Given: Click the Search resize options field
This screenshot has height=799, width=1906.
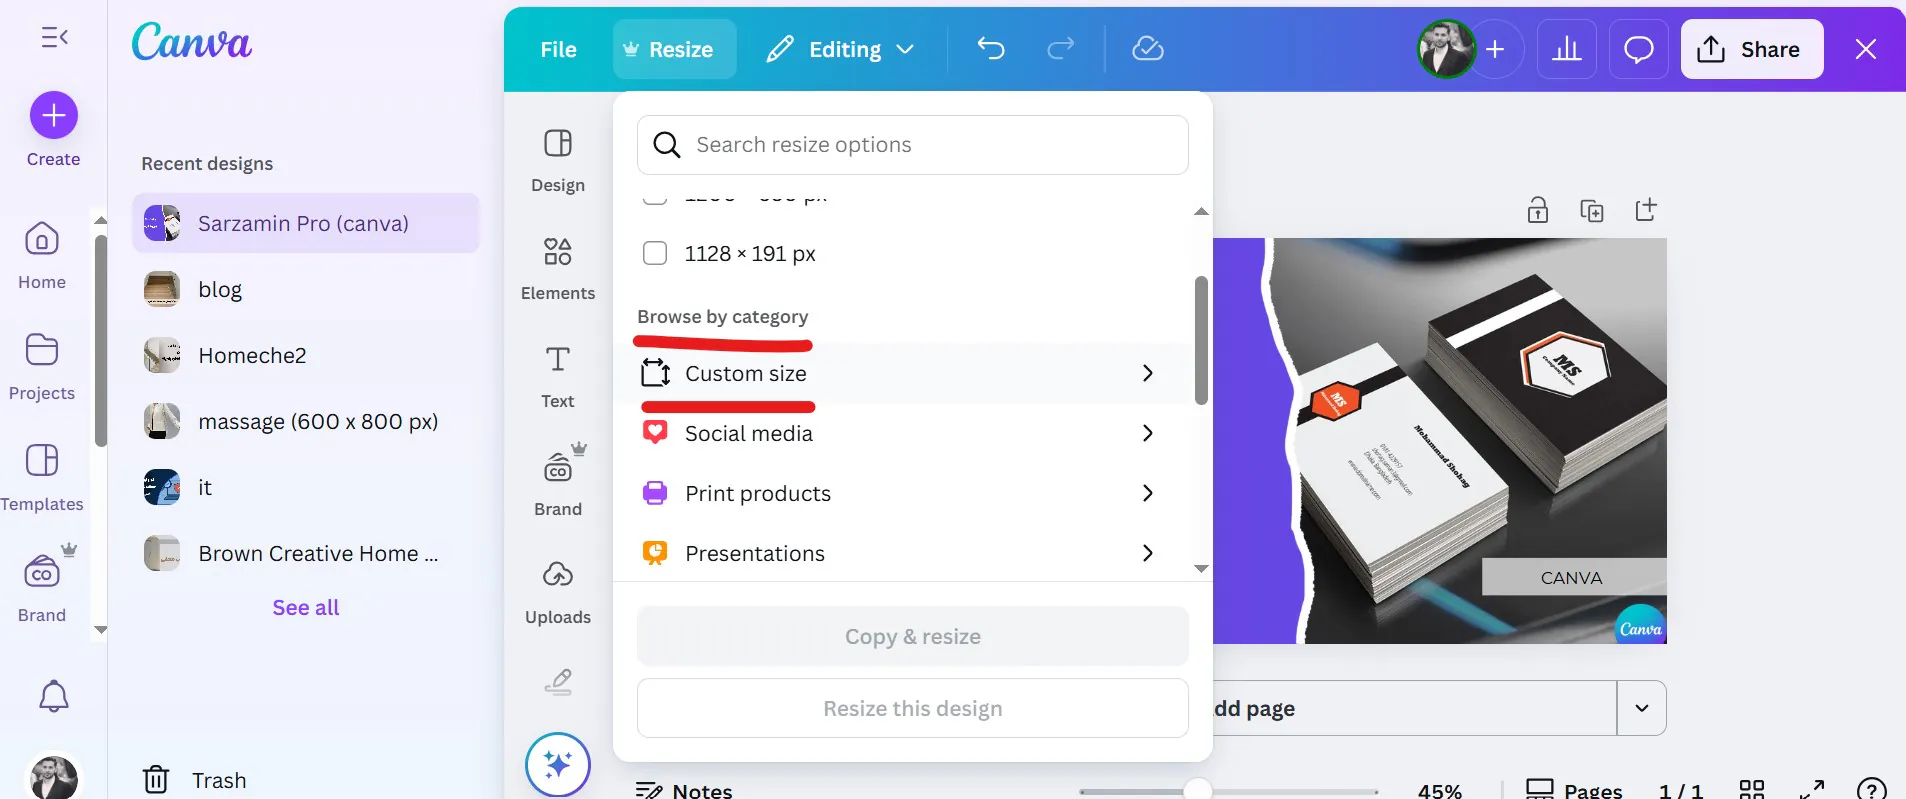Looking at the screenshot, I should click(913, 145).
